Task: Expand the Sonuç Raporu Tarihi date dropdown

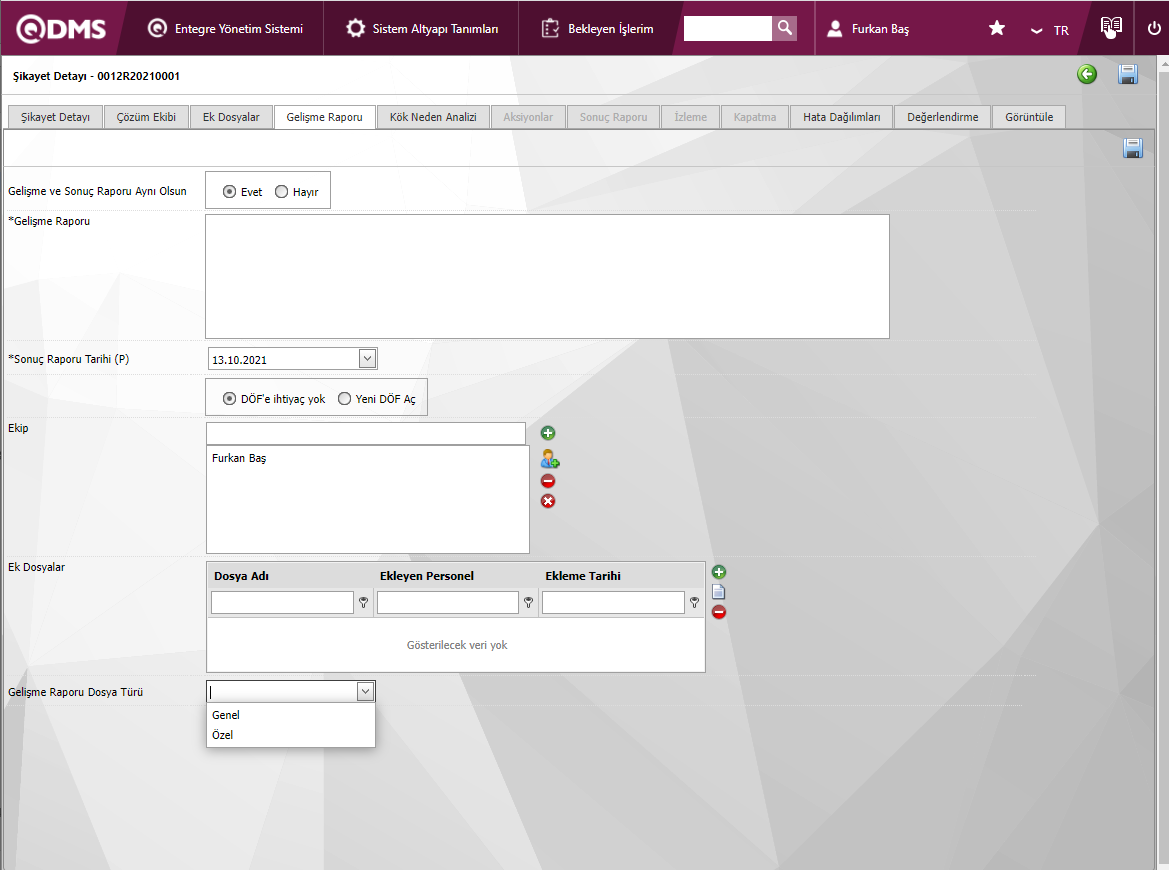Action: click(x=367, y=359)
